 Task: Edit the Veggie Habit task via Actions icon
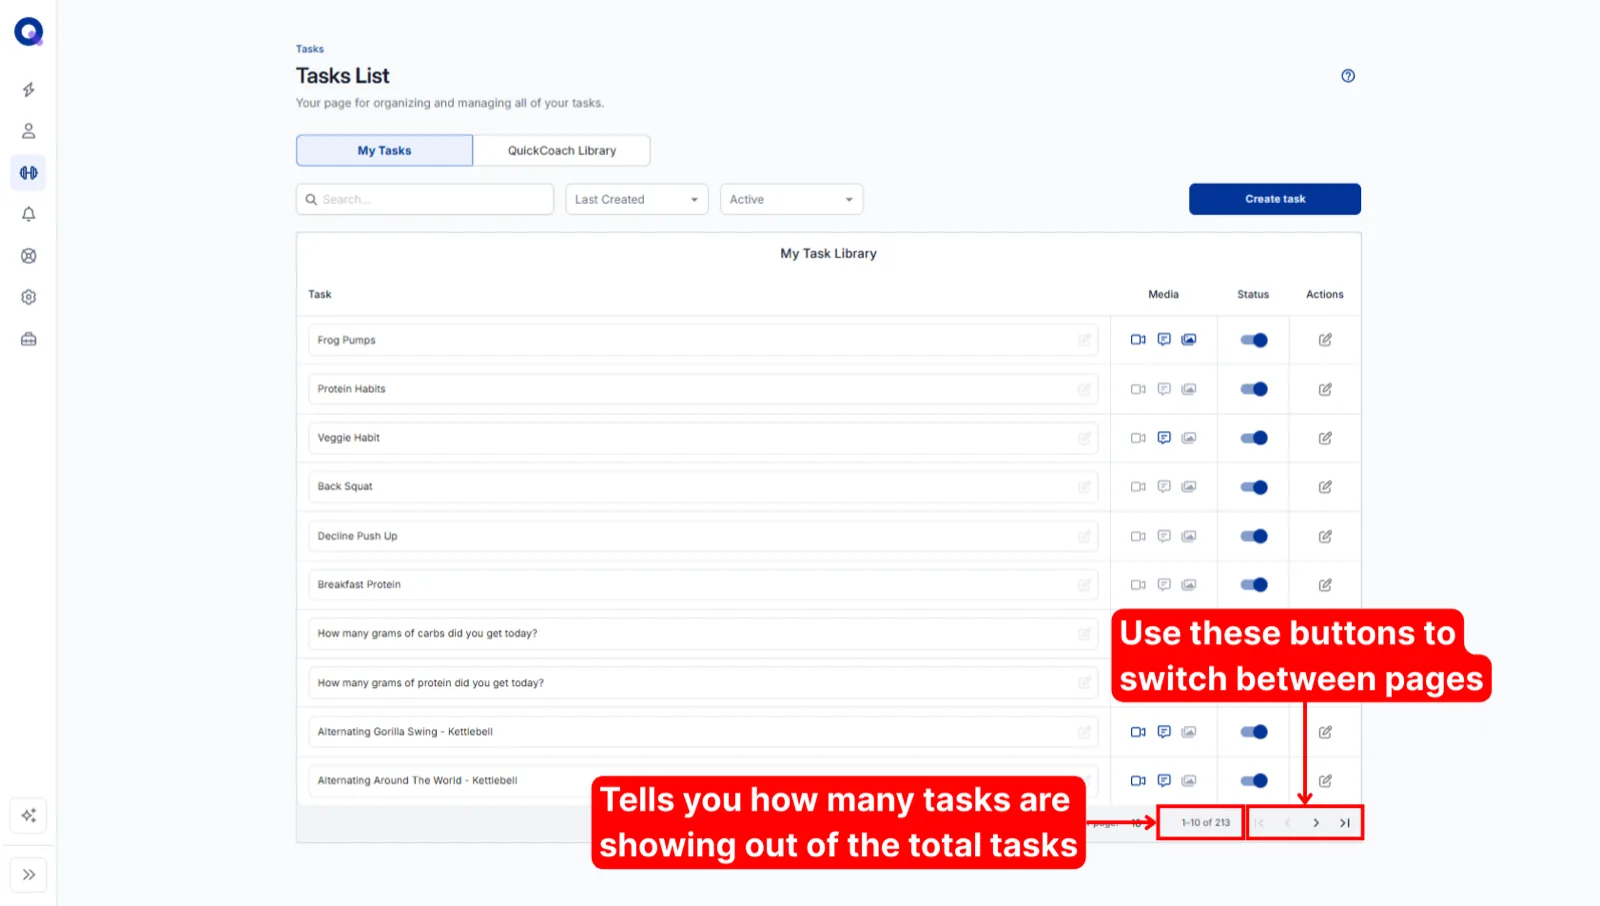1325,438
